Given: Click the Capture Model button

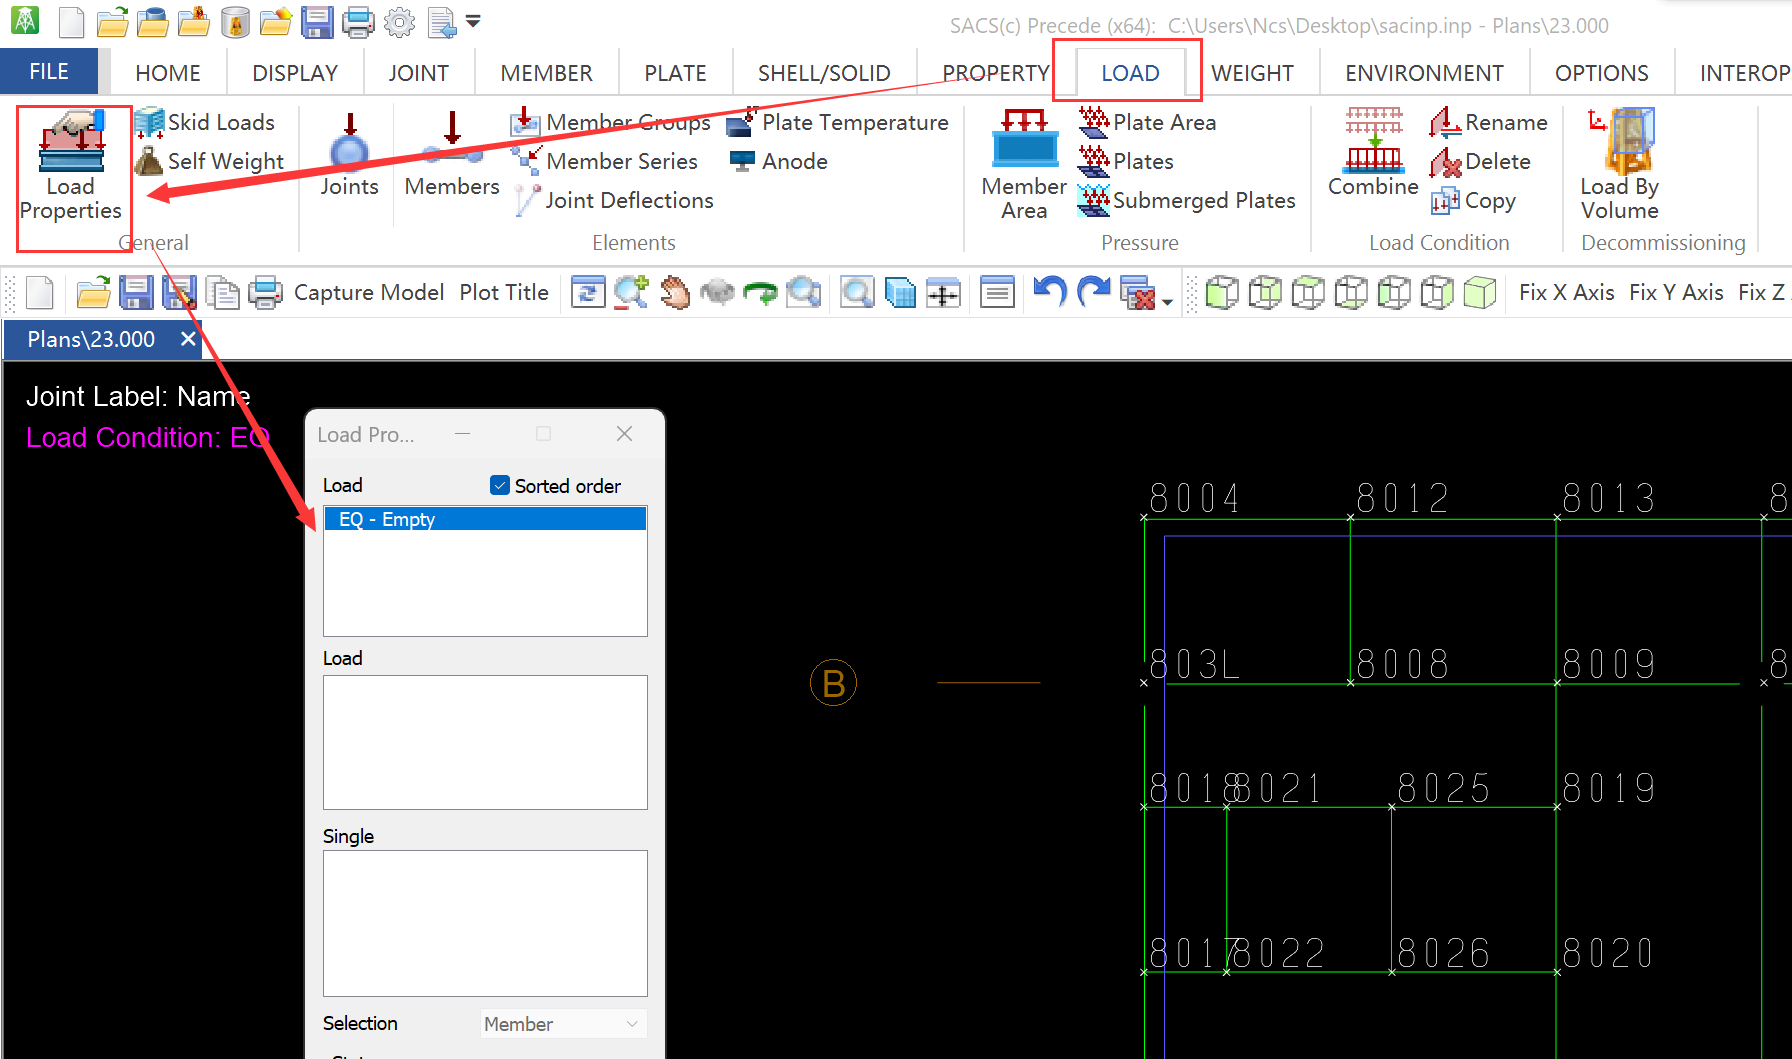Looking at the screenshot, I should 368,292.
